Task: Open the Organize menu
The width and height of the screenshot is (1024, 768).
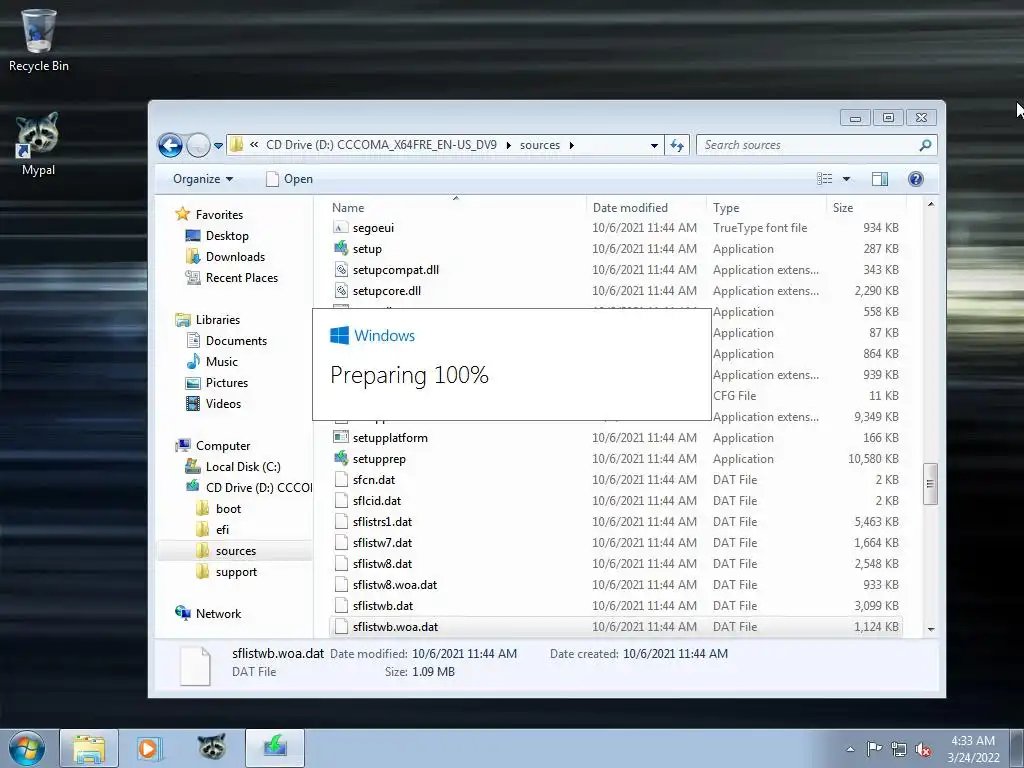Action: tap(203, 179)
